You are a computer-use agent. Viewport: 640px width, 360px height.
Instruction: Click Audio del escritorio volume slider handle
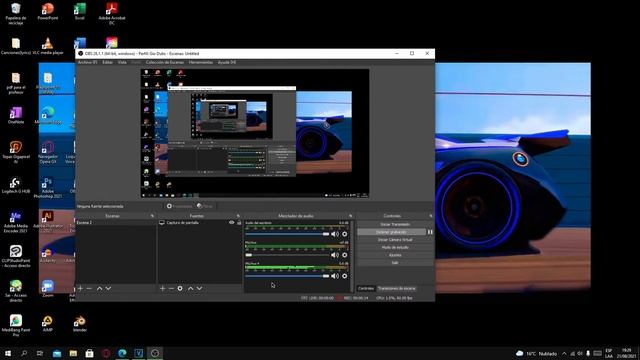pos(326,234)
